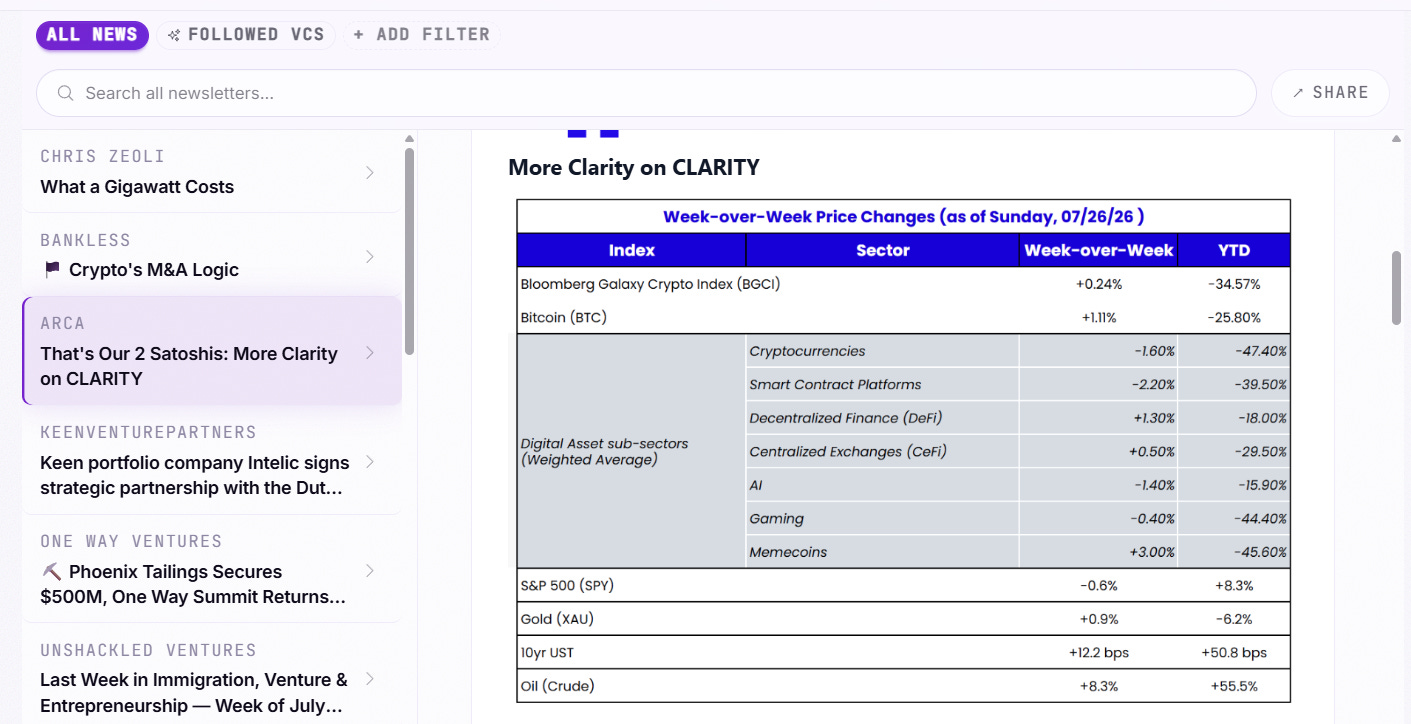Click sidebar scrollbar up arrow
The width and height of the screenshot is (1411, 724).
(x=409, y=139)
